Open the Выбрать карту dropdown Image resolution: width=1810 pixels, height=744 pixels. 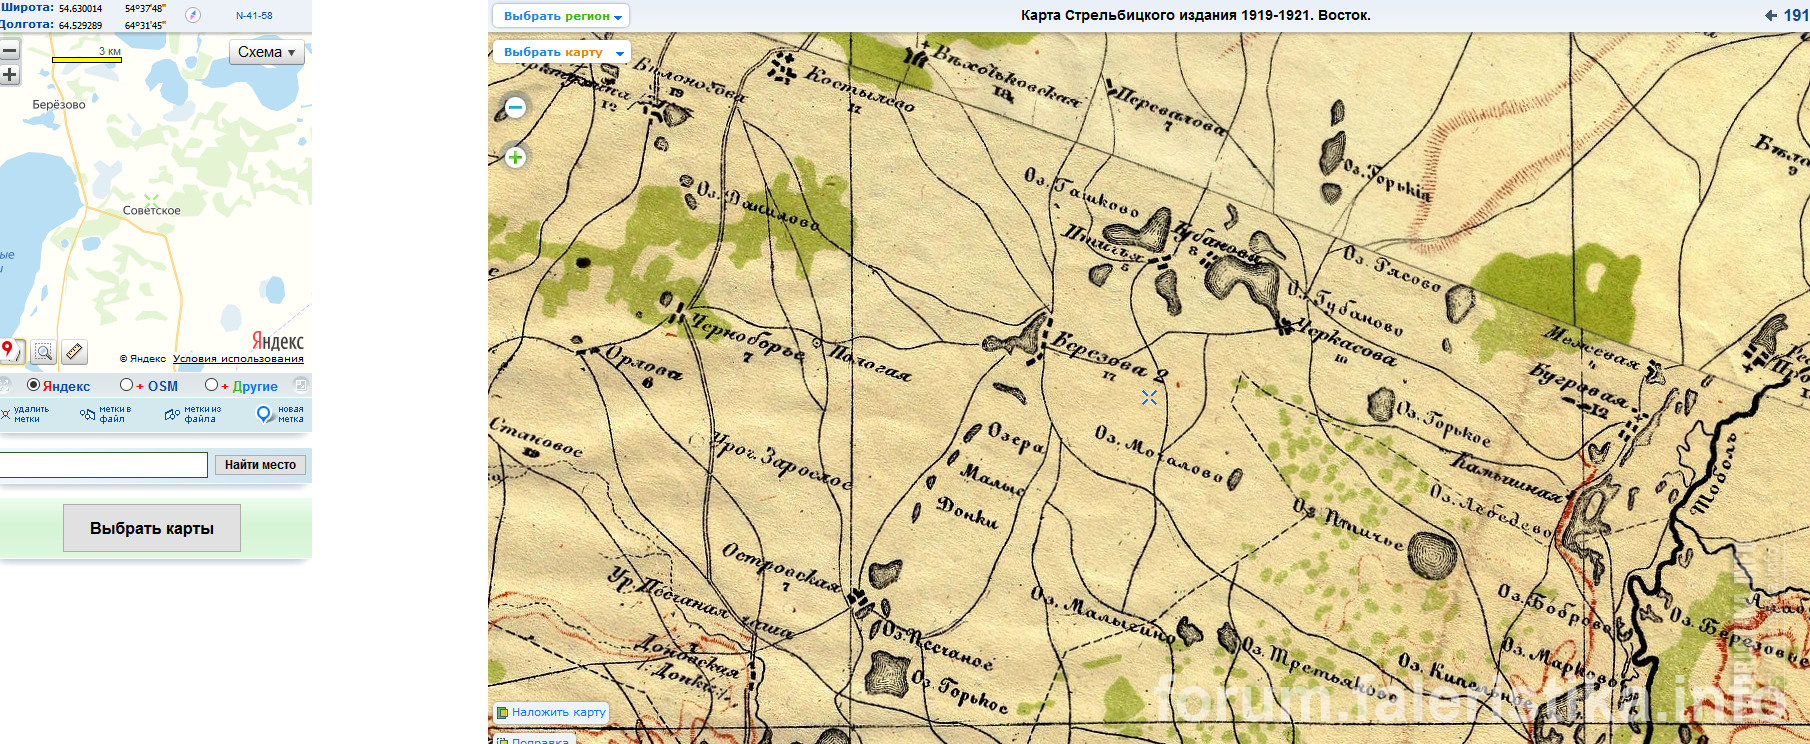(561, 52)
